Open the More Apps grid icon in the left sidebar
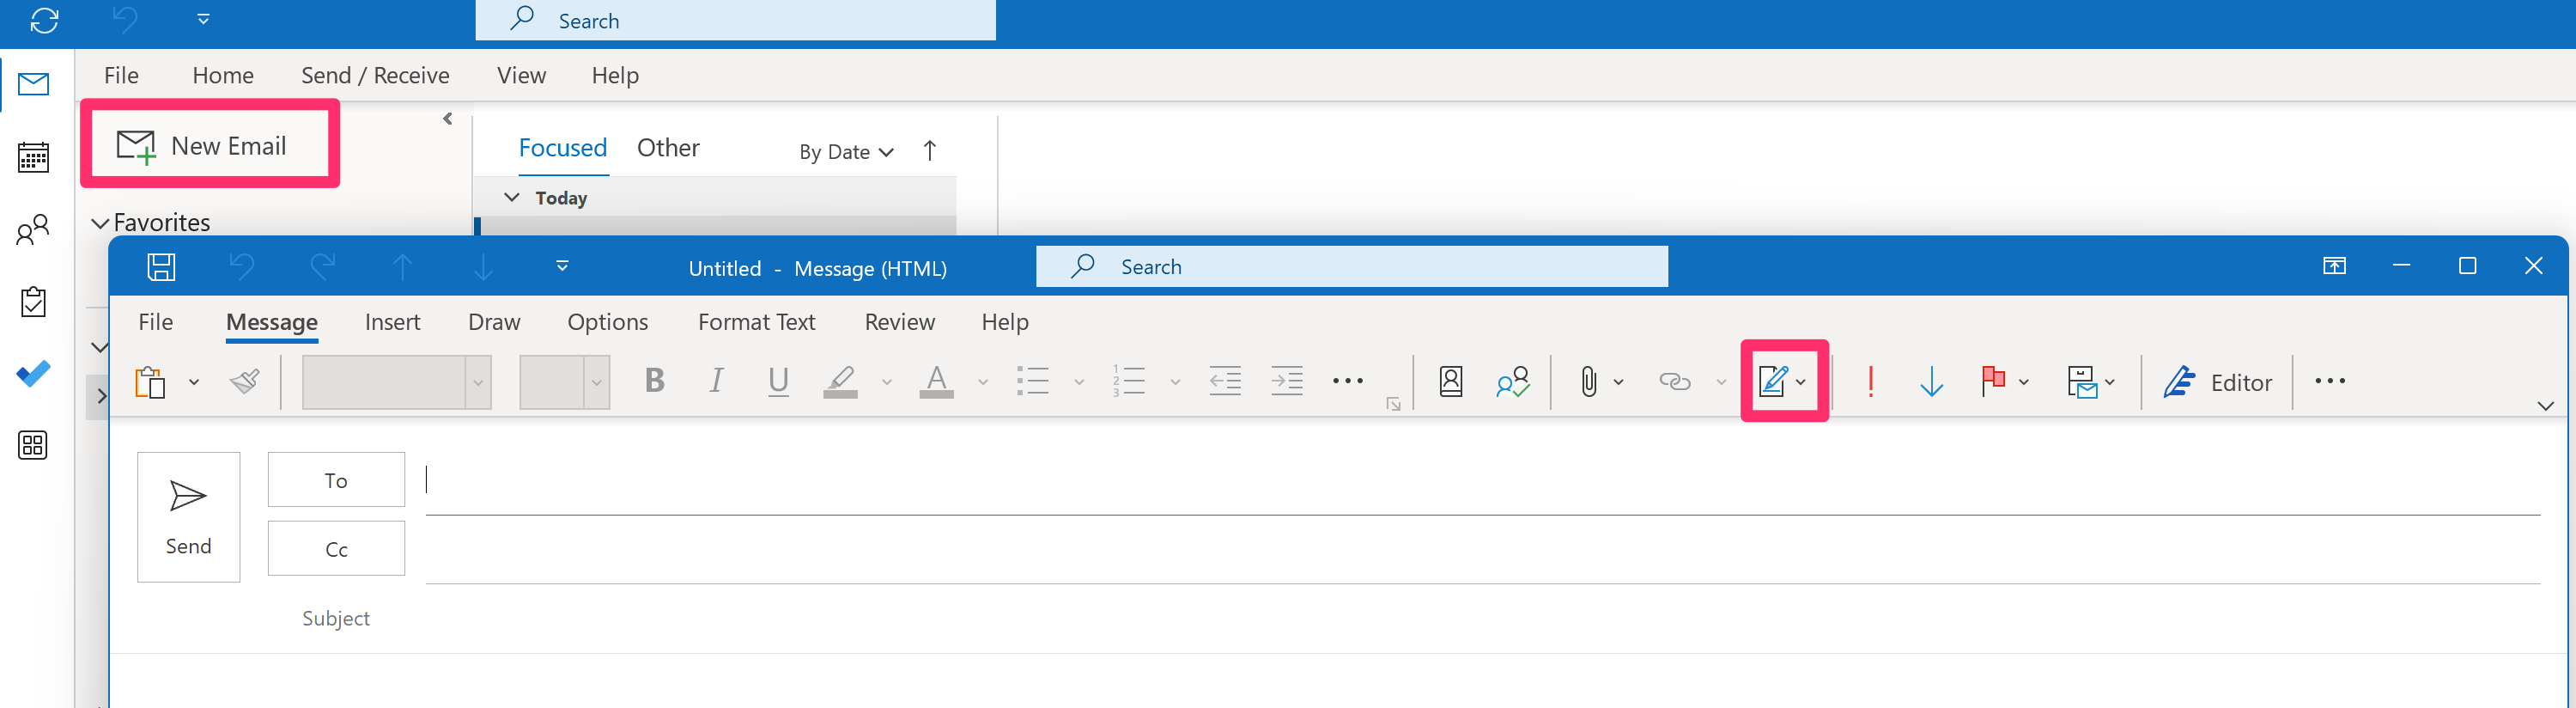The height and width of the screenshot is (708, 2576). click(33, 445)
